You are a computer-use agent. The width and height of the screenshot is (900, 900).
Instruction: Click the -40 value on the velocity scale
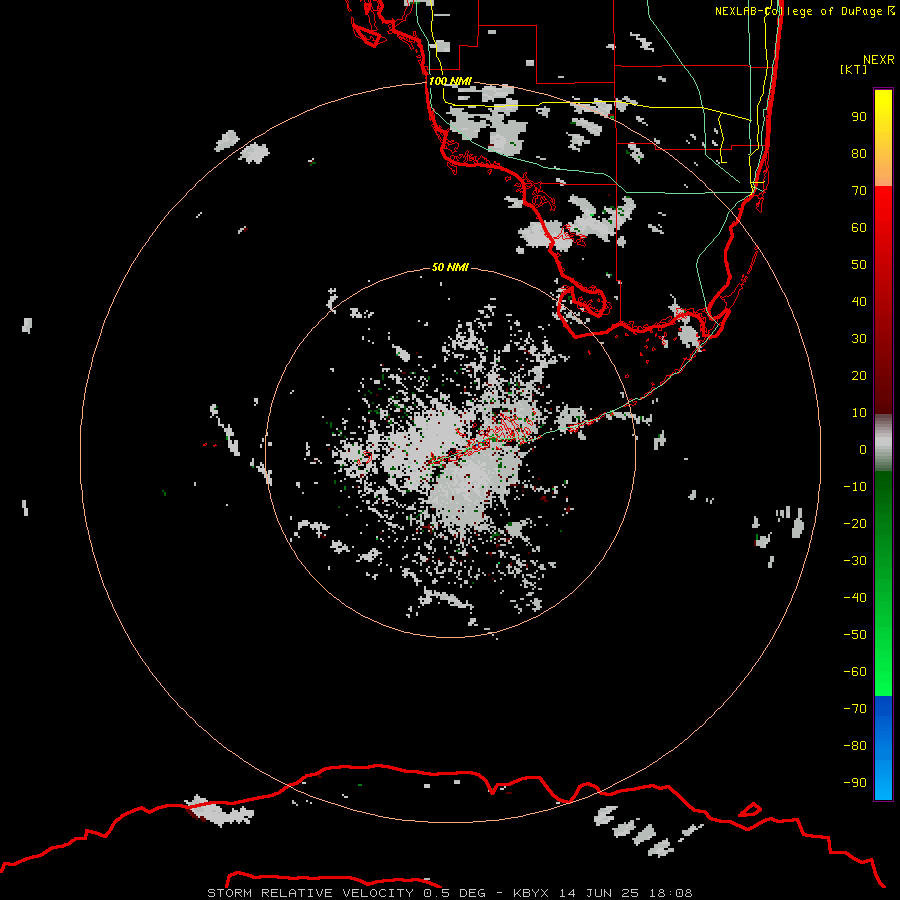pos(855,598)
